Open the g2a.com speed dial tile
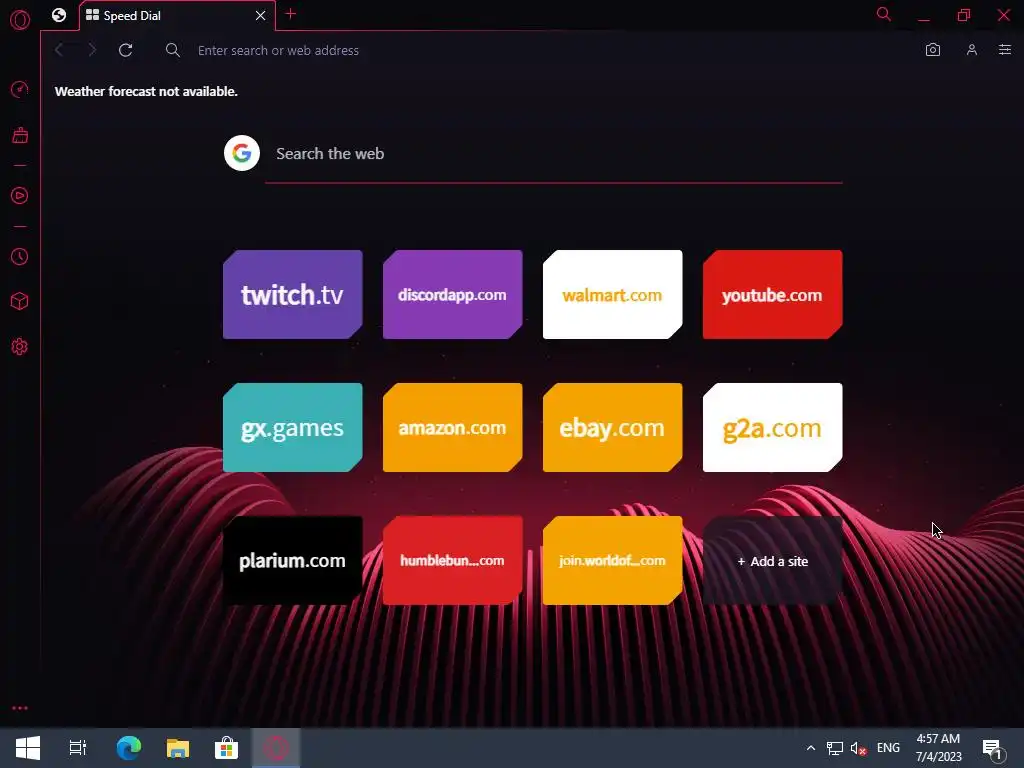This screenshot has height=768, width=1024. (x=773, y=428)
